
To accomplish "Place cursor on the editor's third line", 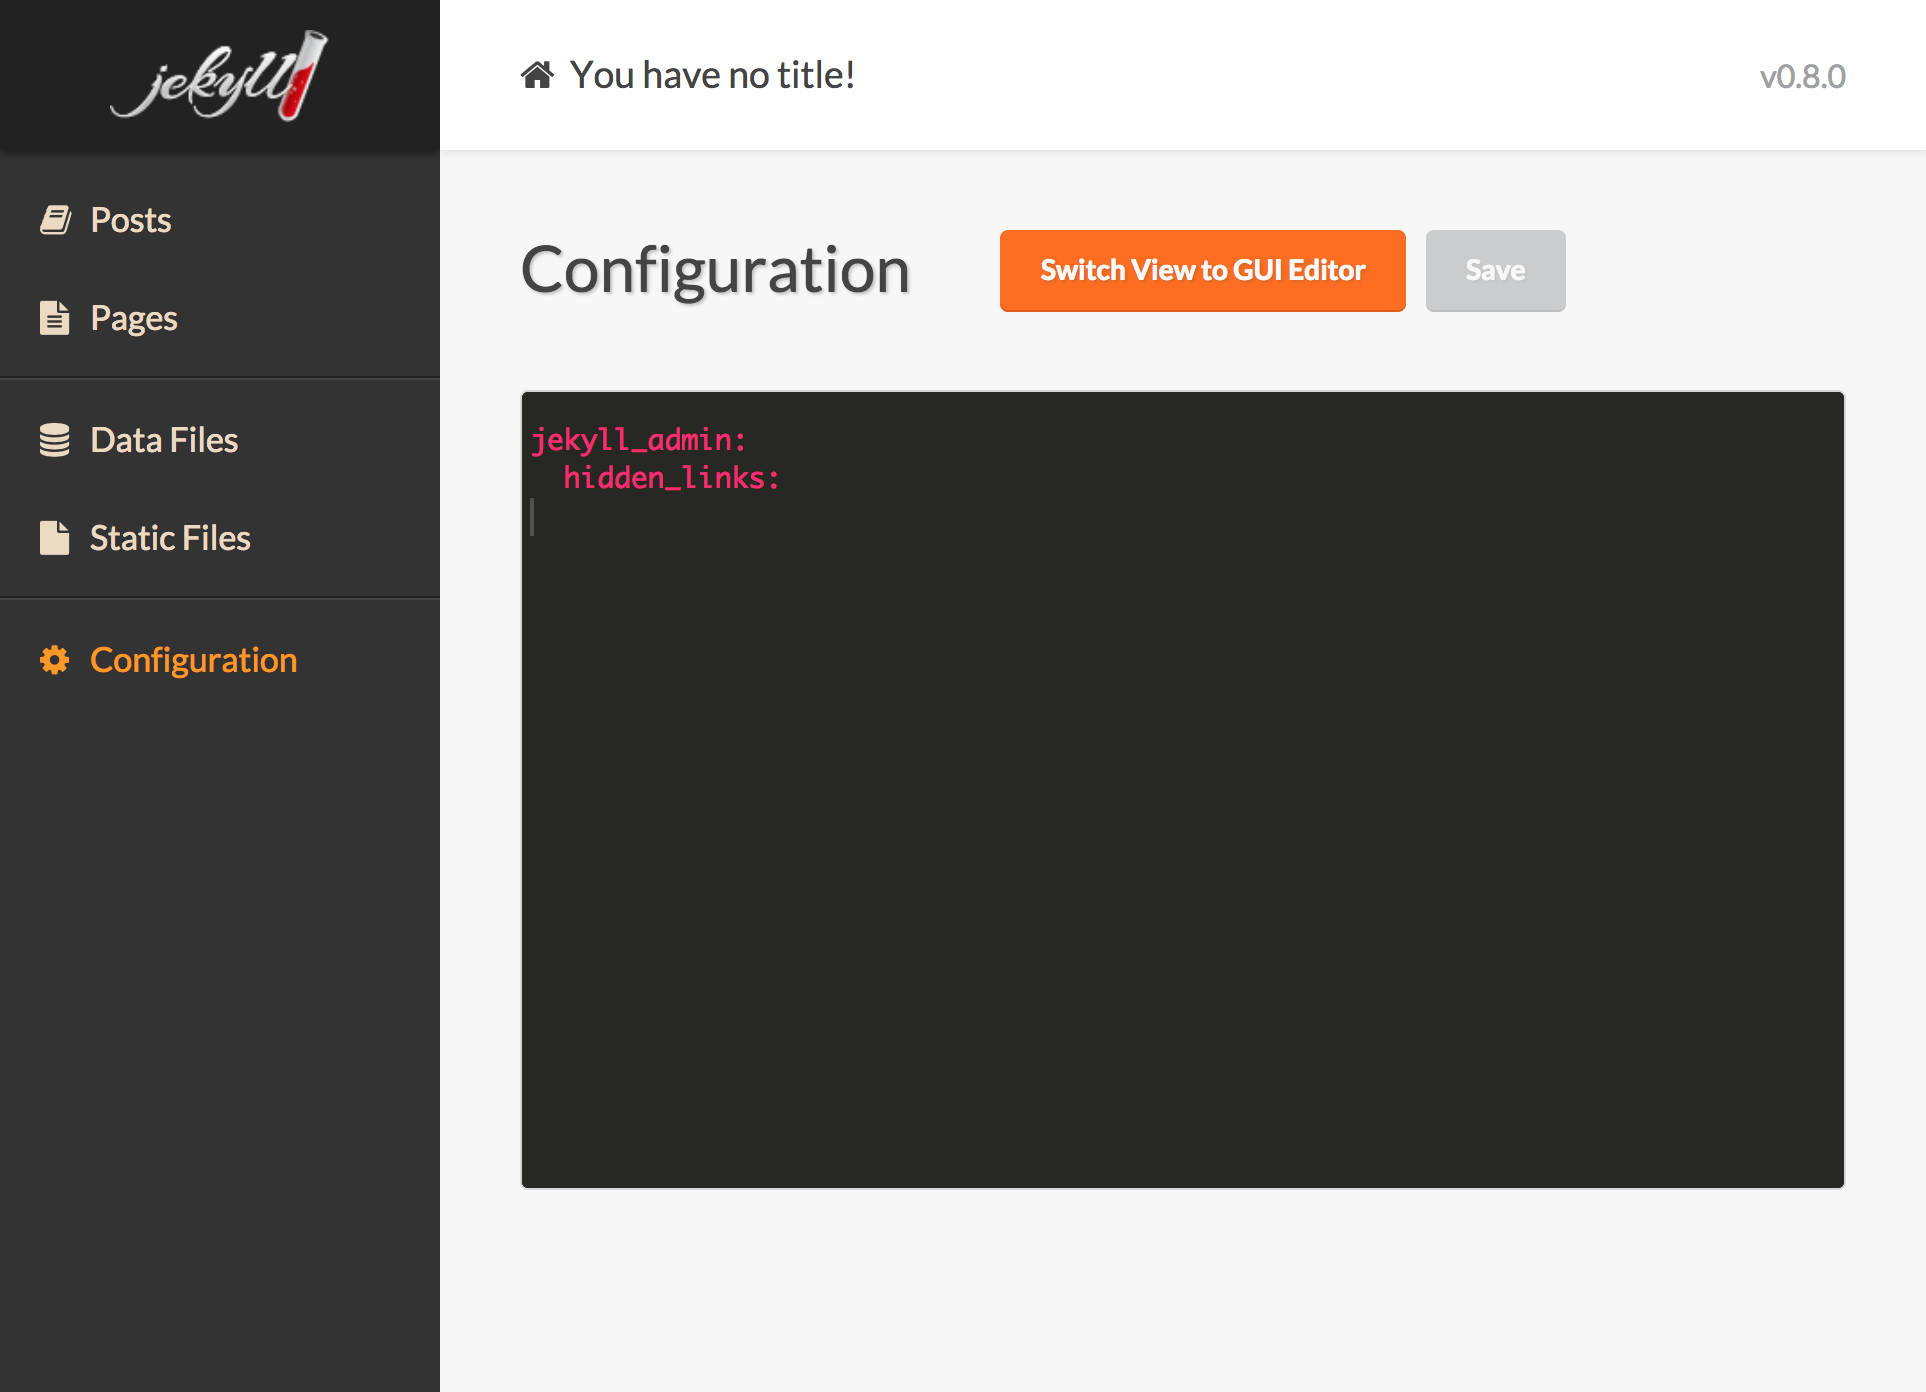I will pyautogui.click(x=1182, y=517).
